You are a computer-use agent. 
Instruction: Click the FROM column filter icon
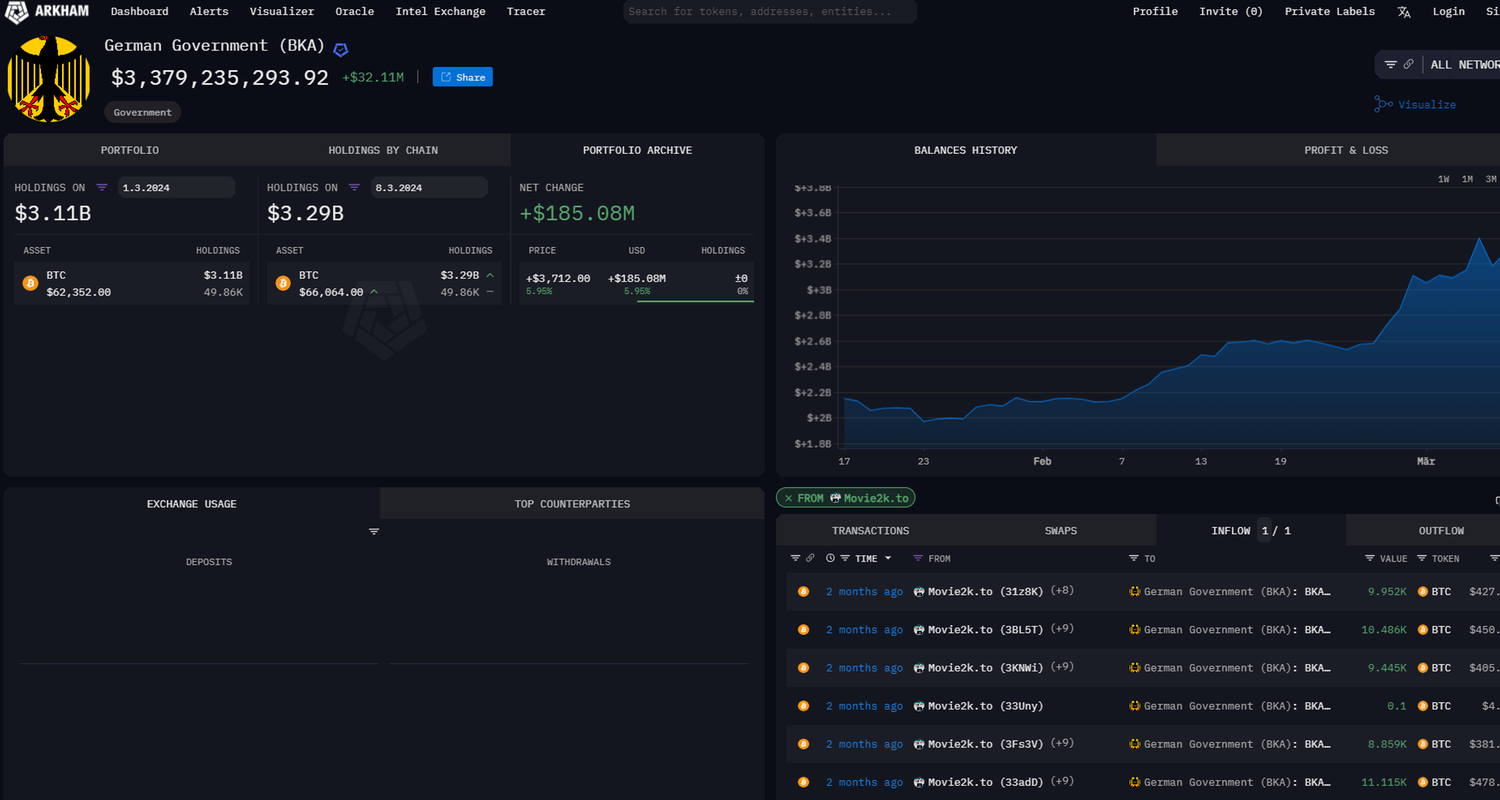tap(917, 558)
